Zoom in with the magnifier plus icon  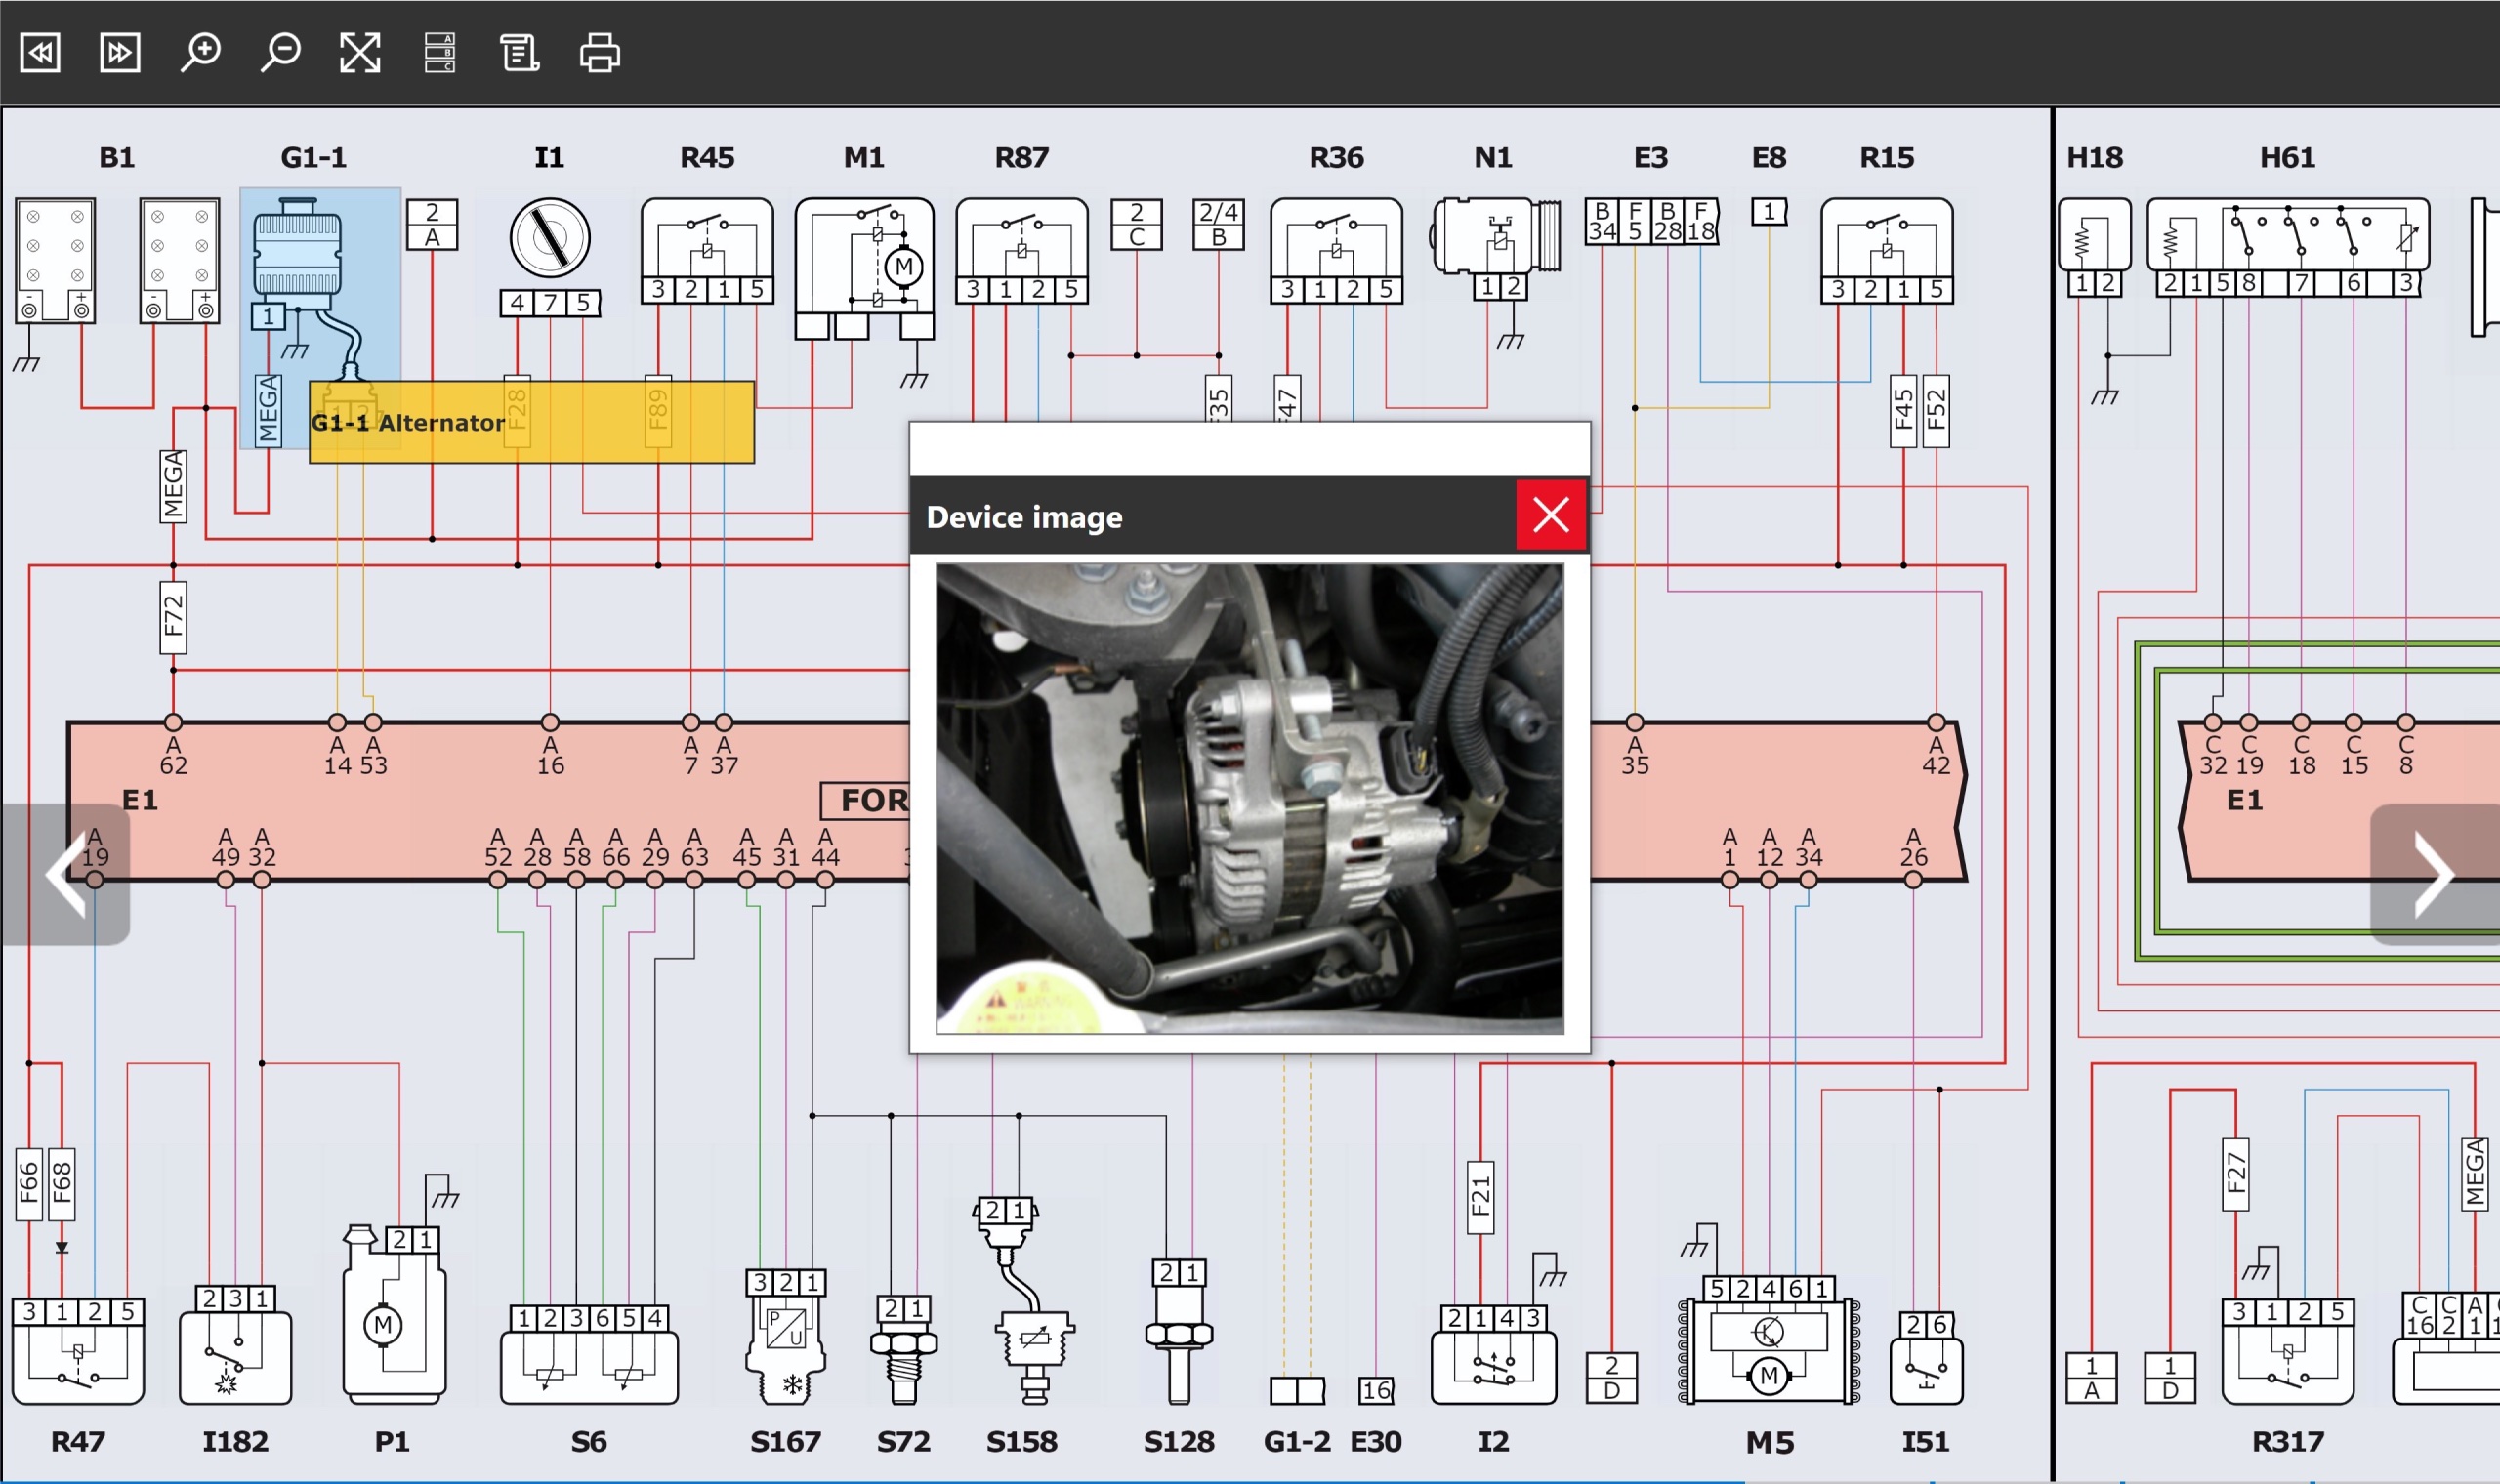[200, 52]
